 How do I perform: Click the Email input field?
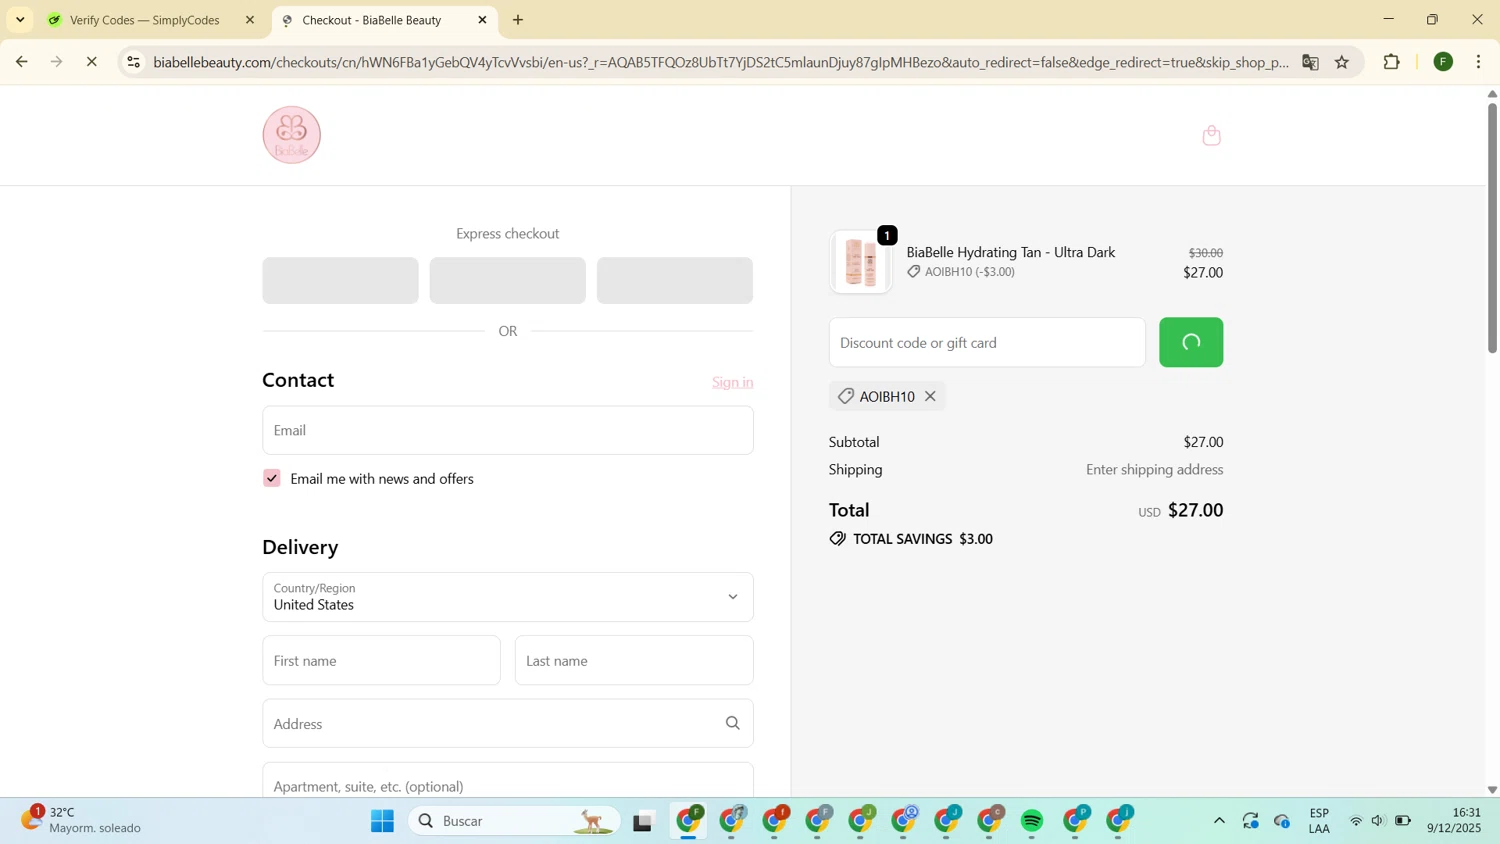coord(508,430)
